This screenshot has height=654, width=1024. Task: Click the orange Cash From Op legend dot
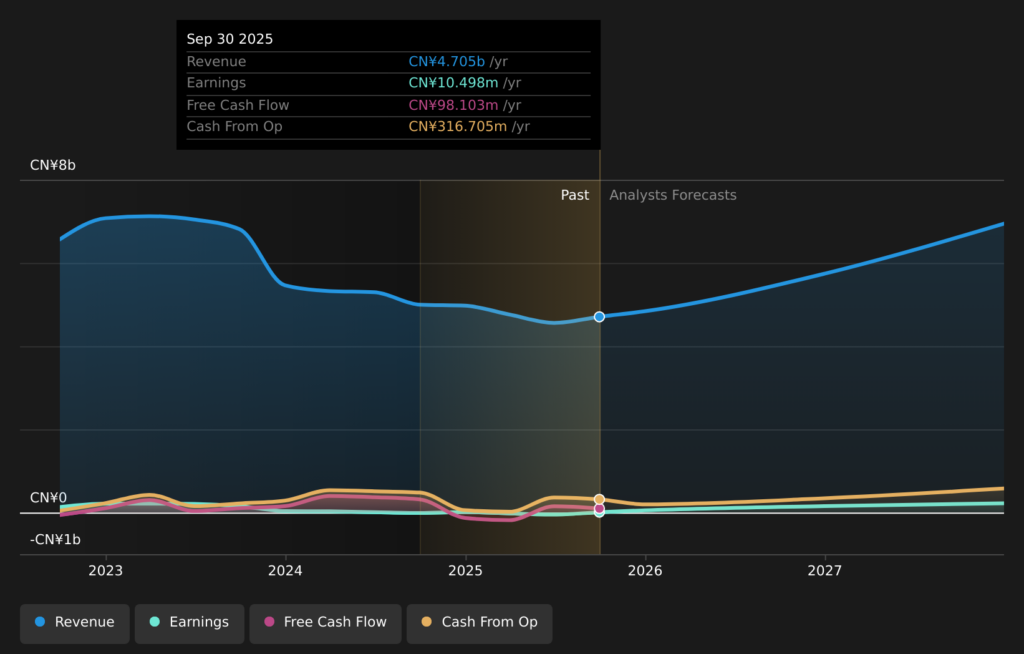[427, 622]
